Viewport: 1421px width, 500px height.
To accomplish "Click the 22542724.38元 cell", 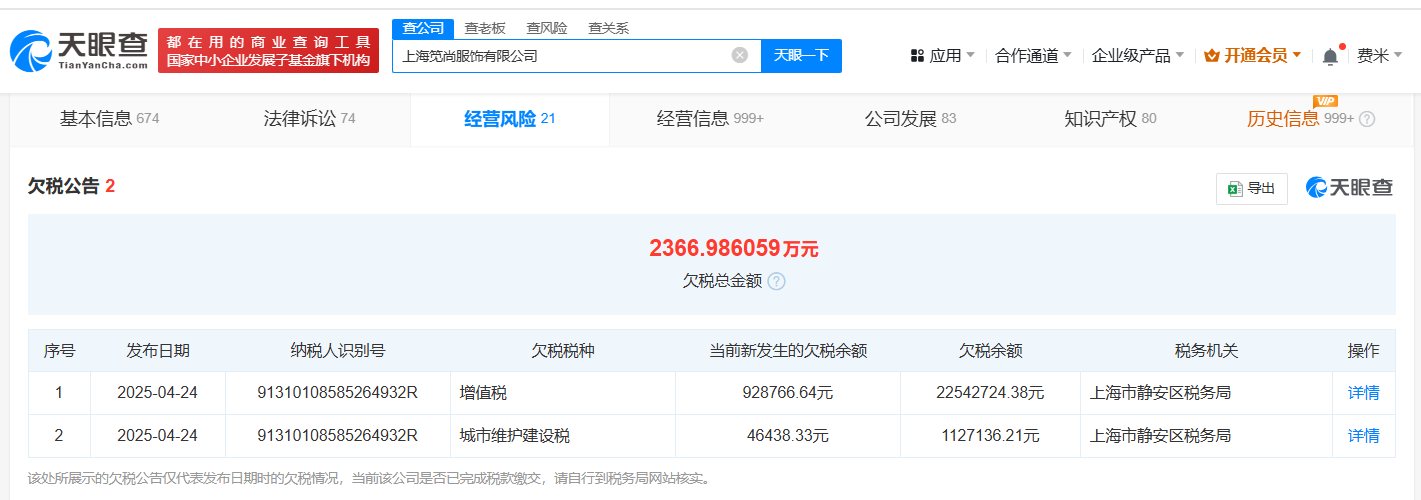I will pyautogui.click(x=990, y=393).
